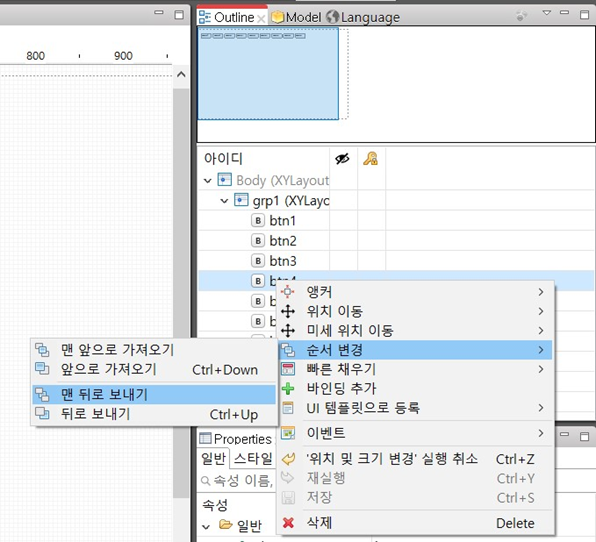596x542 pixels.
Task: Toggle the visibility eye column header
Action: 342,158
